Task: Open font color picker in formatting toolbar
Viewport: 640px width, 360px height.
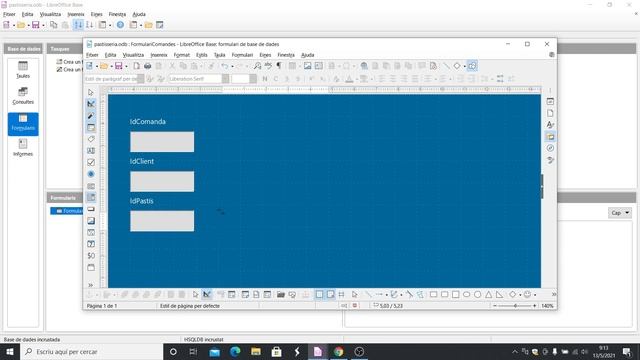Action: pyautogui.click(x=349, y=79)
